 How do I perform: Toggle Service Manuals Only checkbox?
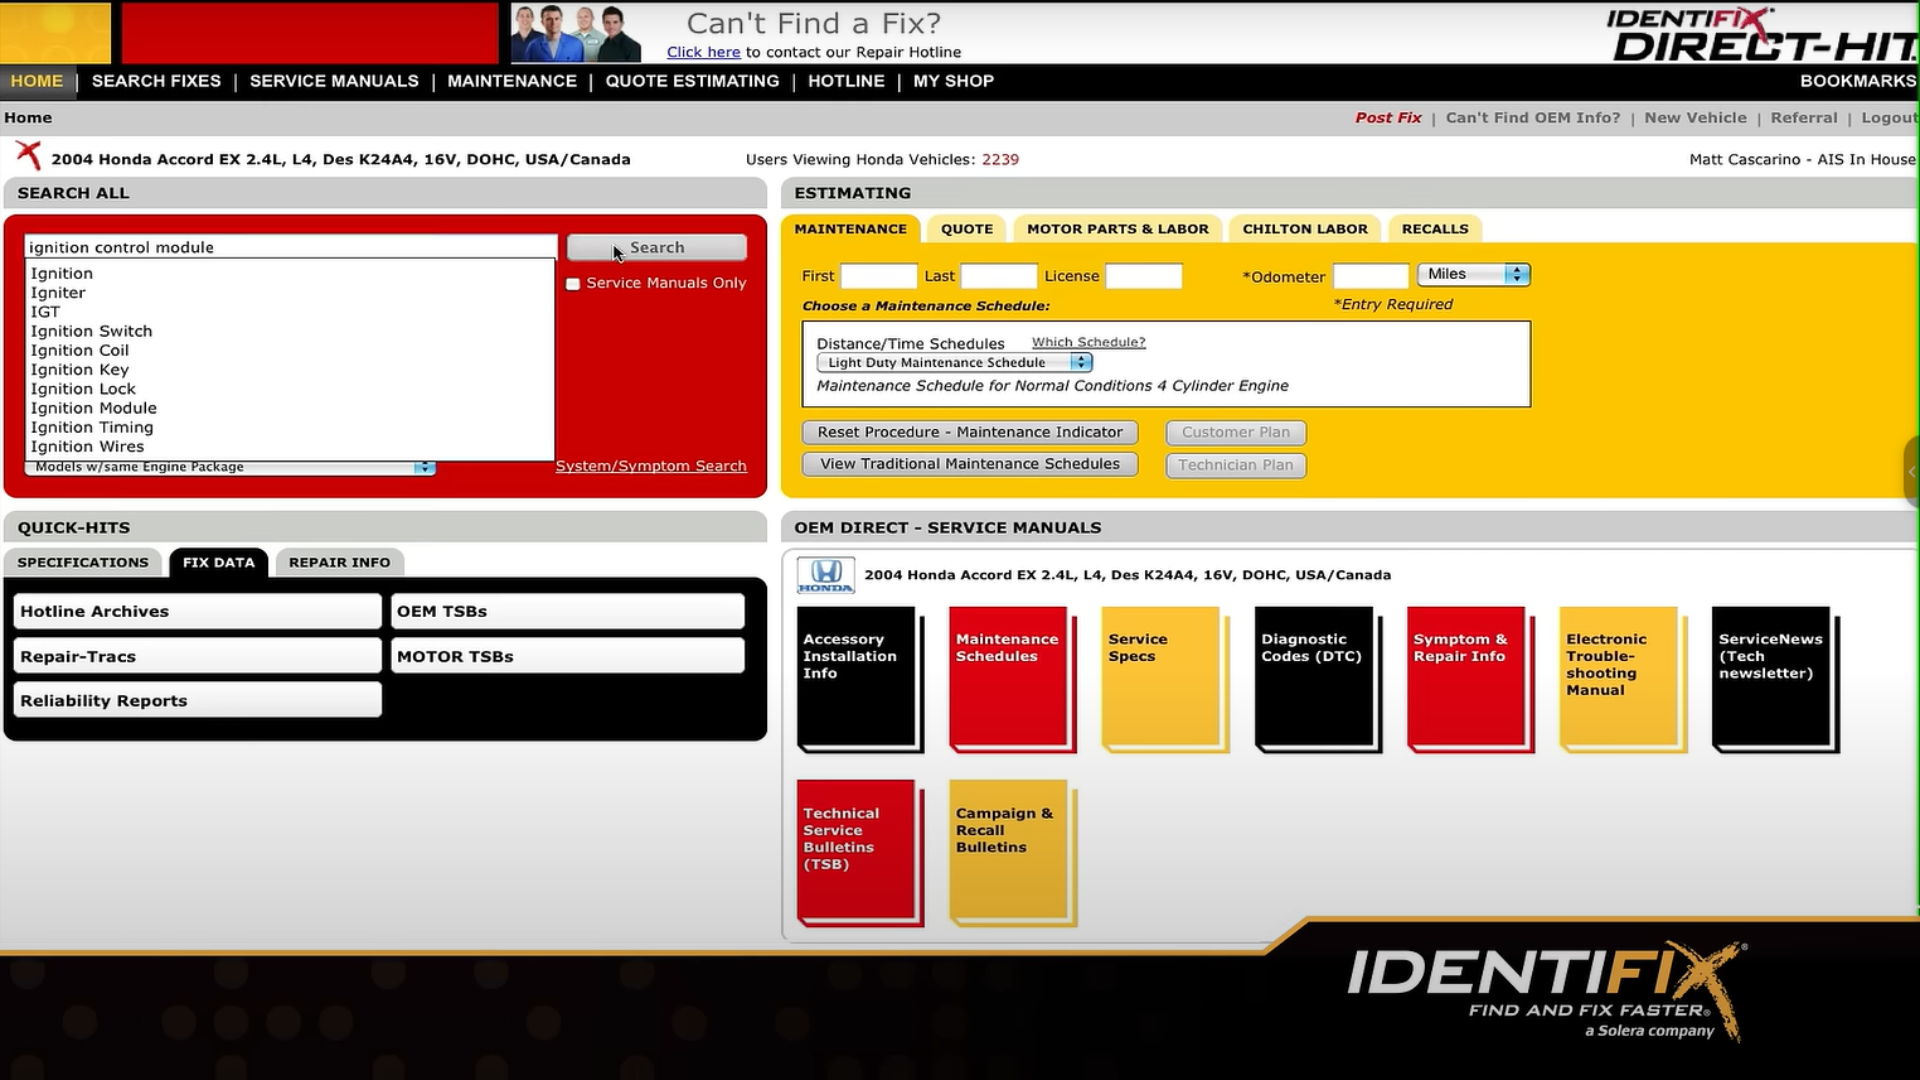[x=572, y=282]
